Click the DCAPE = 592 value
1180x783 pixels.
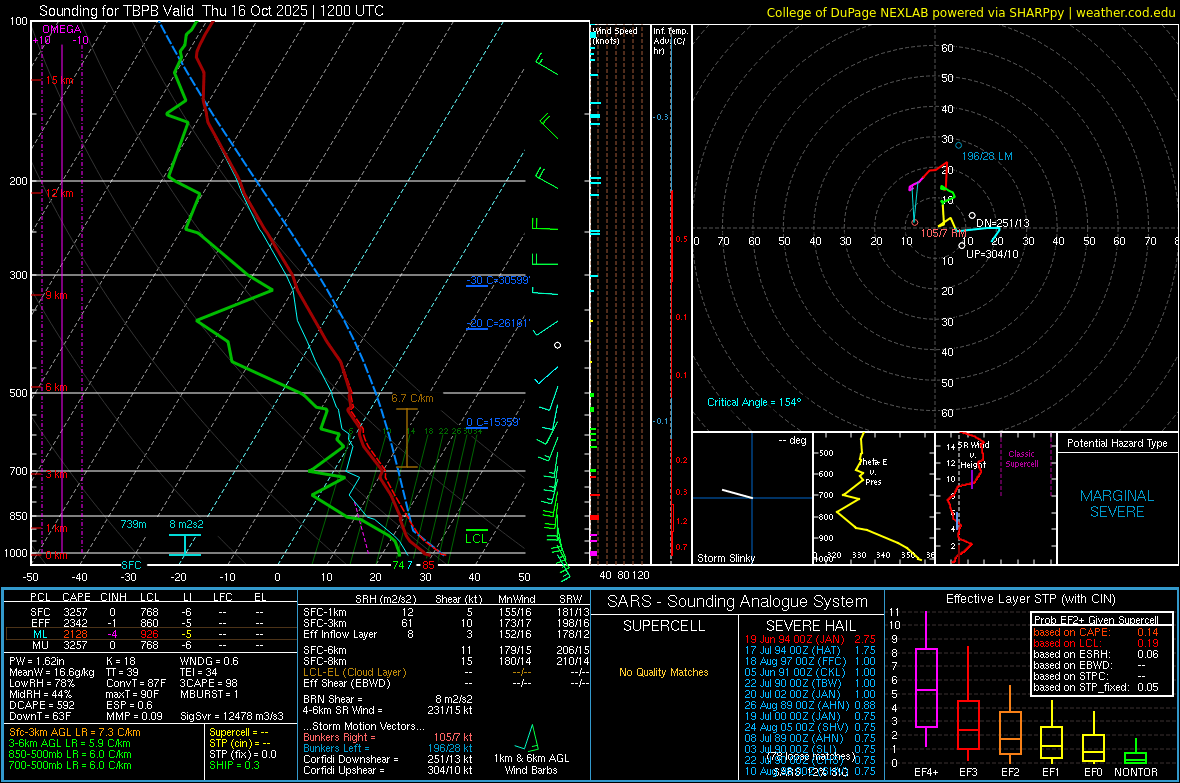click(x=41, y=705)
